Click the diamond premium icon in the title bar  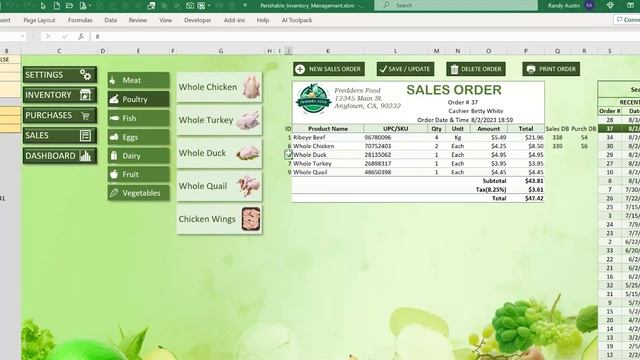(x=611, y=5)
